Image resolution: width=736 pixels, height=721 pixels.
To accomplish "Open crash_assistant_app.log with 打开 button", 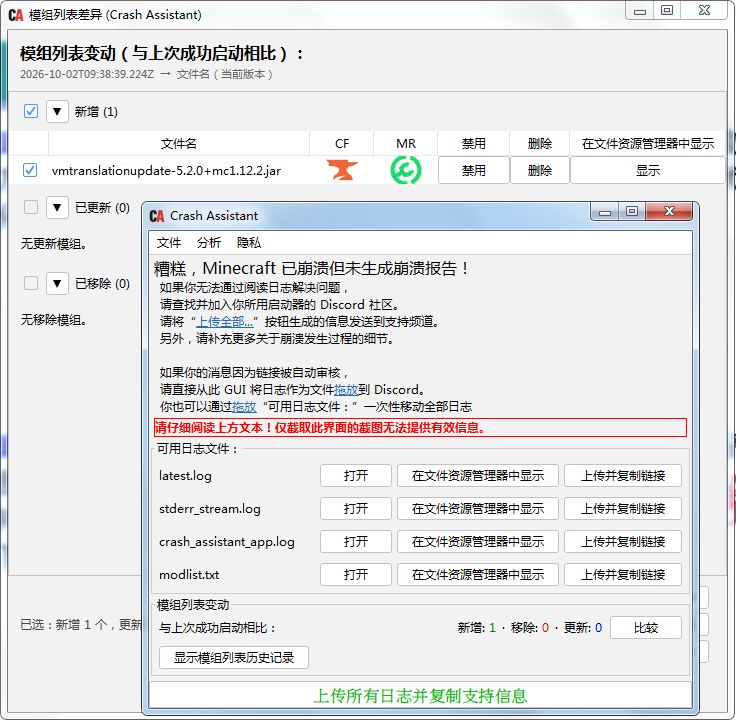I will point(356,542).
